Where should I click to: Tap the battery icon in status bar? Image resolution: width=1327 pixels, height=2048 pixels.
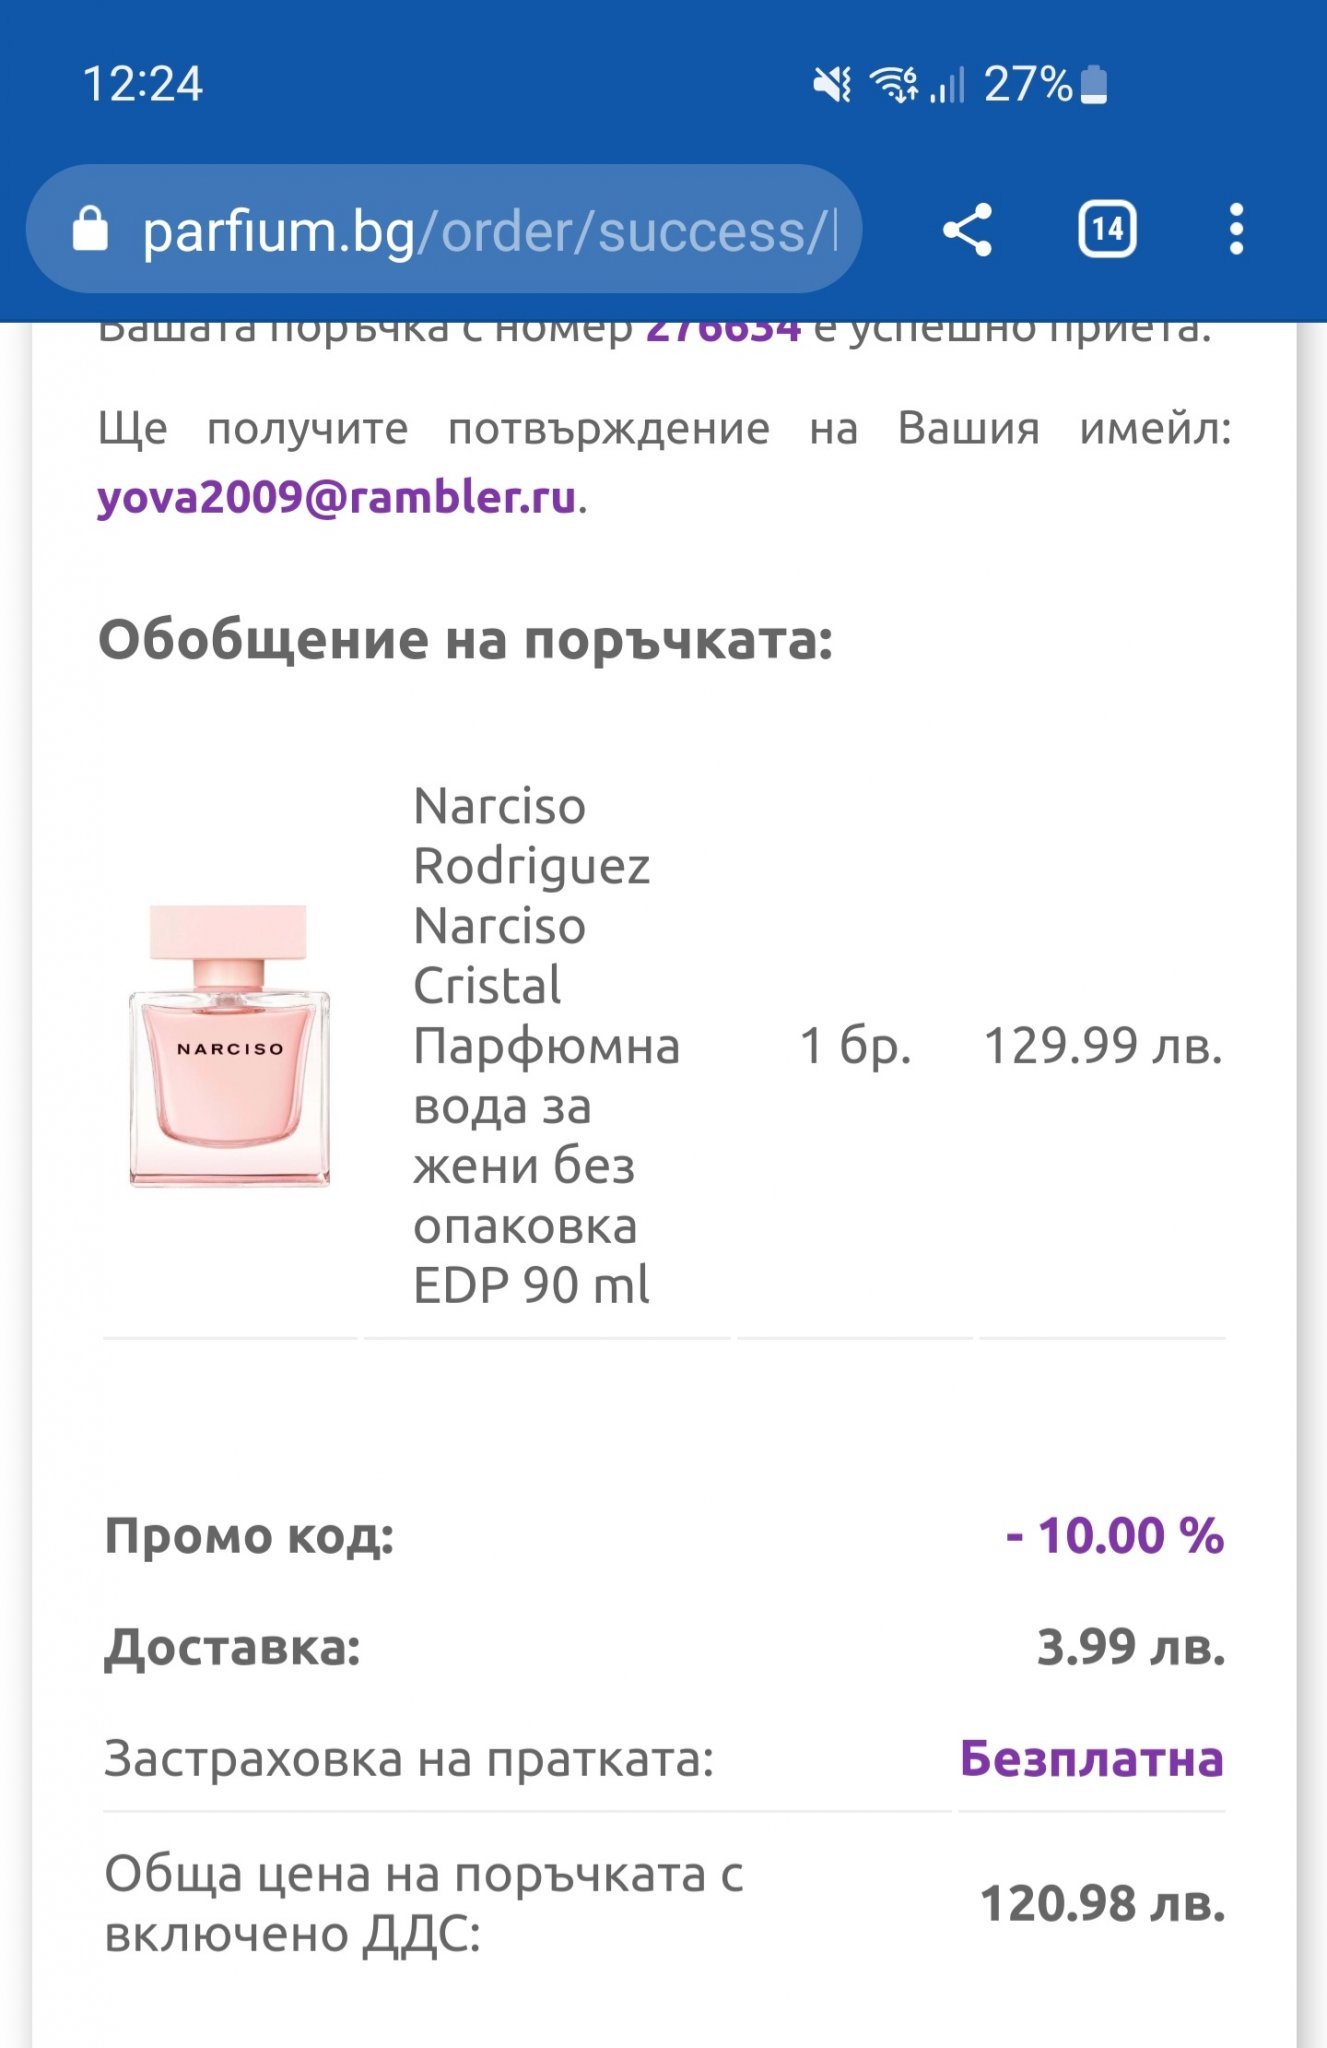(1095, 84)
